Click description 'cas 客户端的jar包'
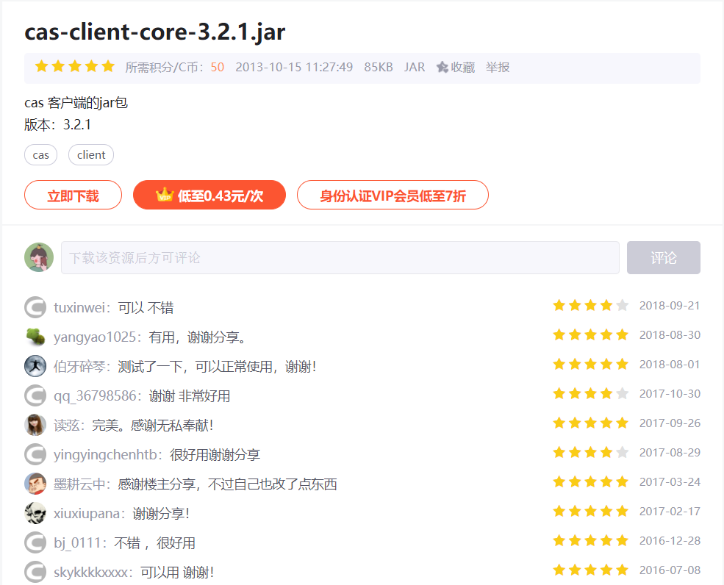 [76, 103]
